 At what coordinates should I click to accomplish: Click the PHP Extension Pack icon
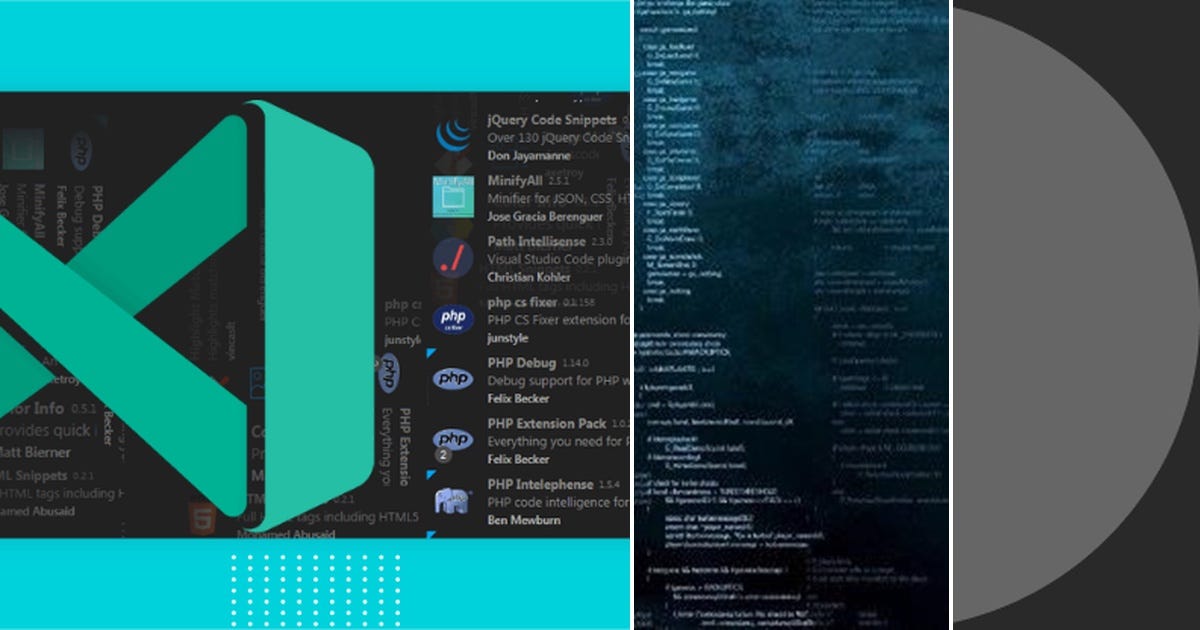(451, 440)
